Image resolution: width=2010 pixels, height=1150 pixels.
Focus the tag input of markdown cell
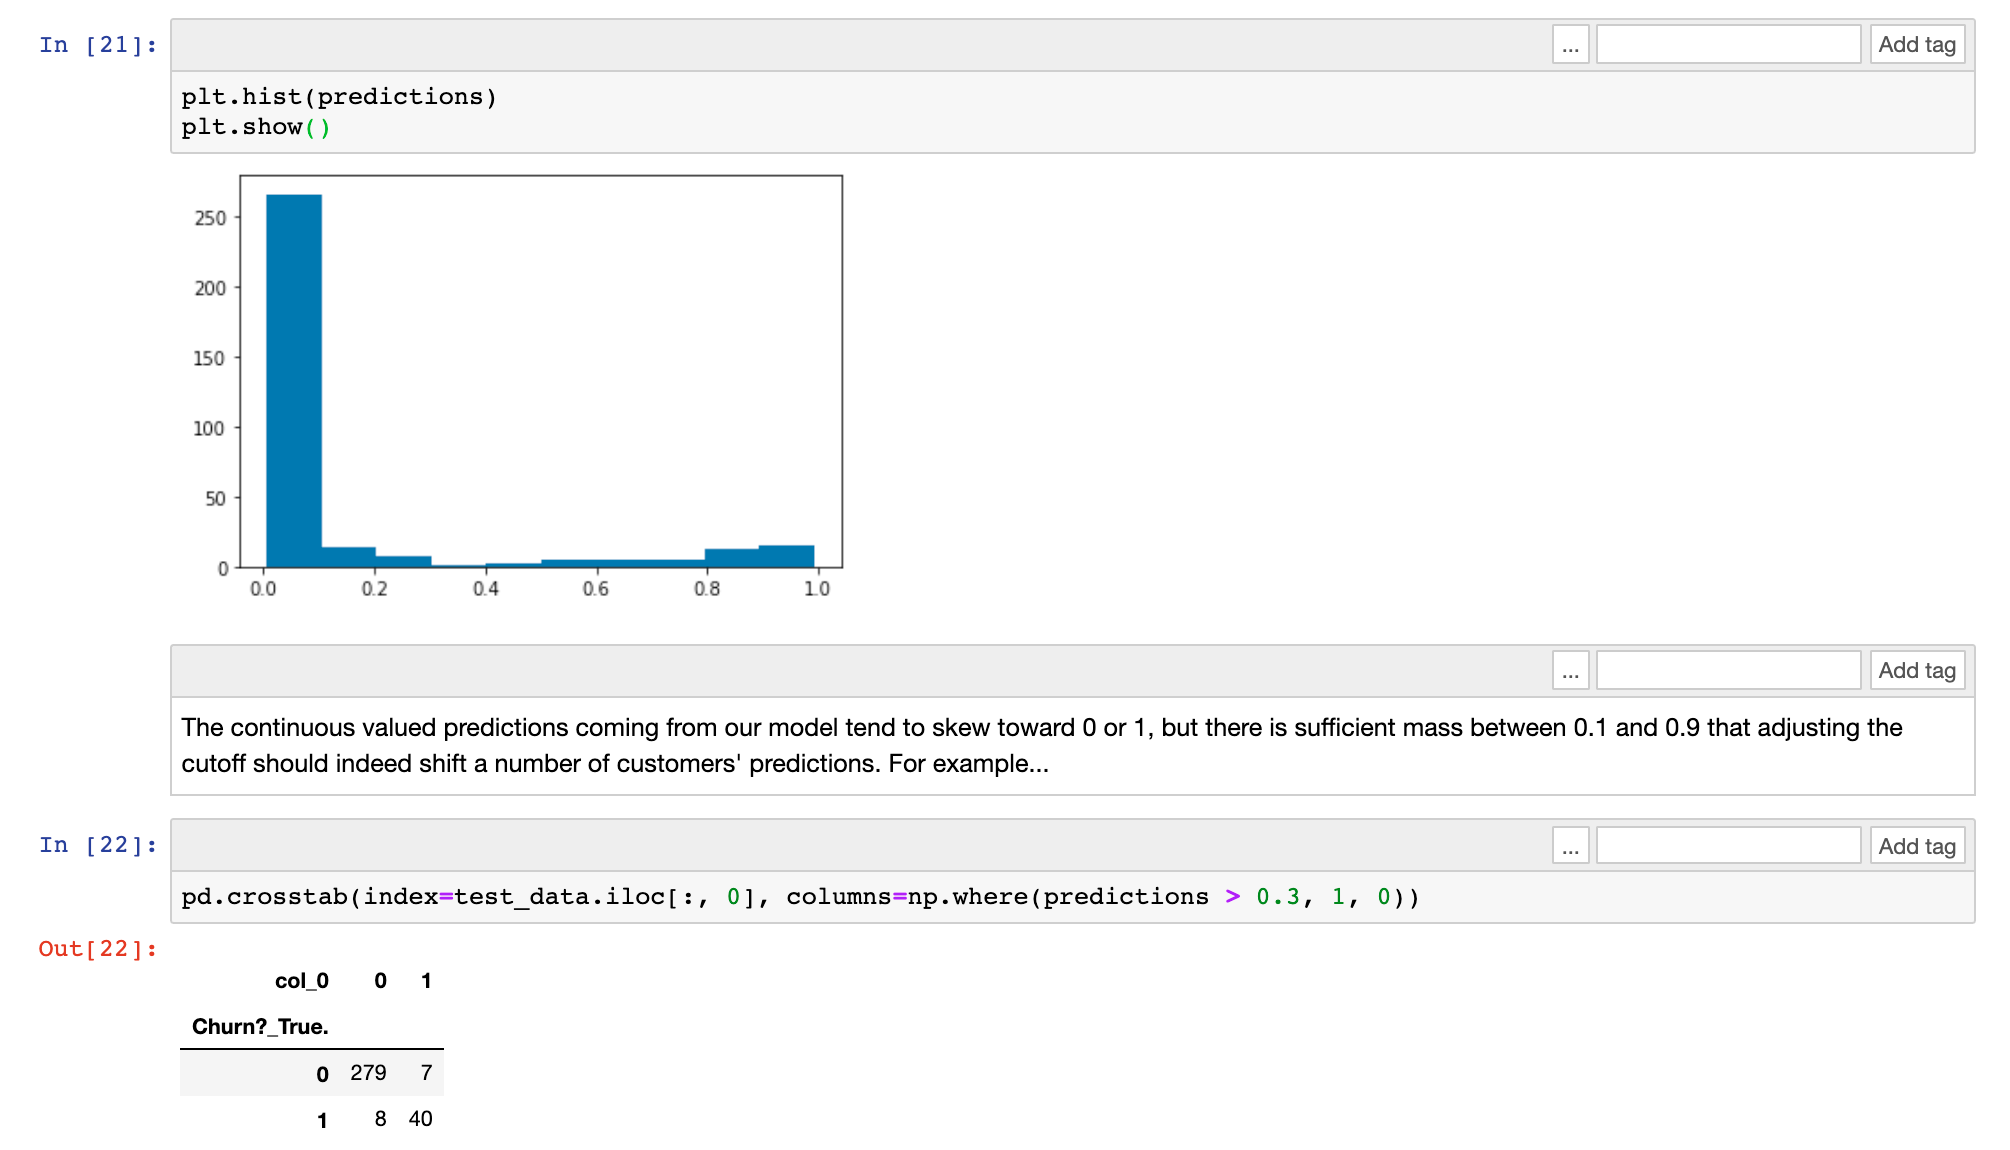pos(1727,671)
